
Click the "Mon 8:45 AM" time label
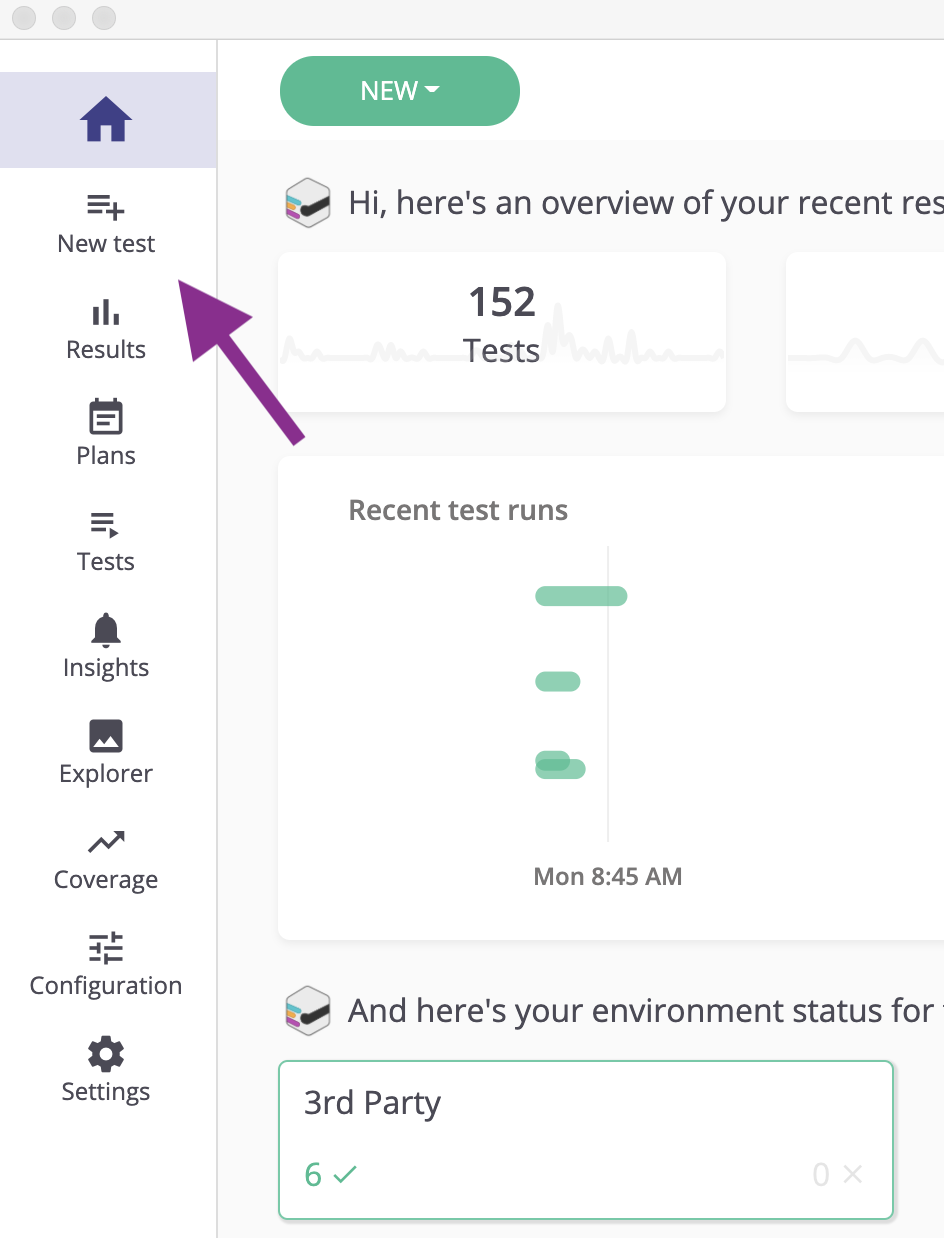point(608,877)
